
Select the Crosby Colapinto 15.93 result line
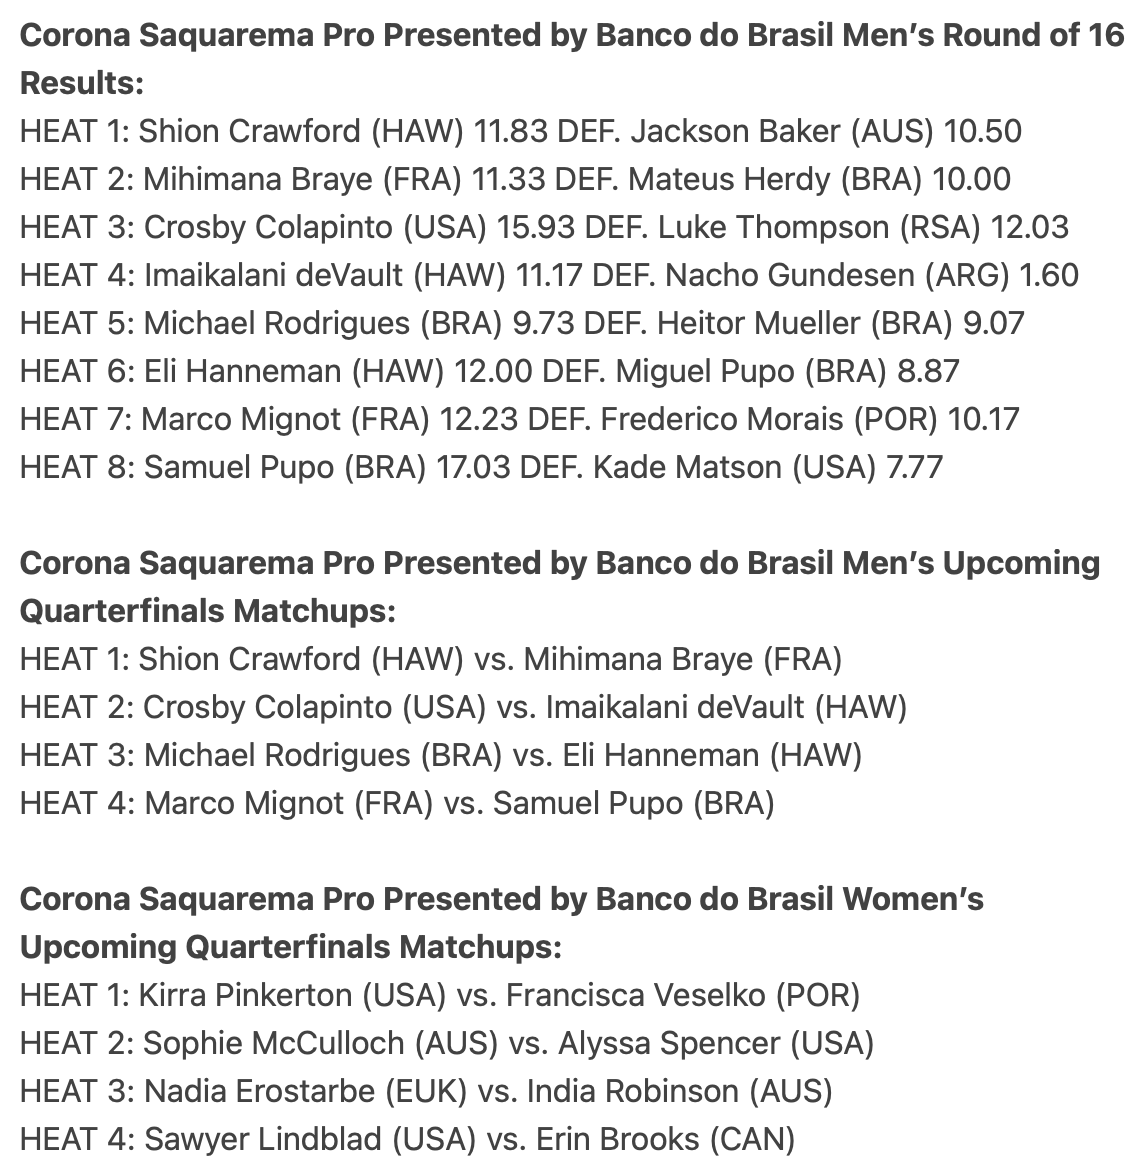click(x=544, y=227)
